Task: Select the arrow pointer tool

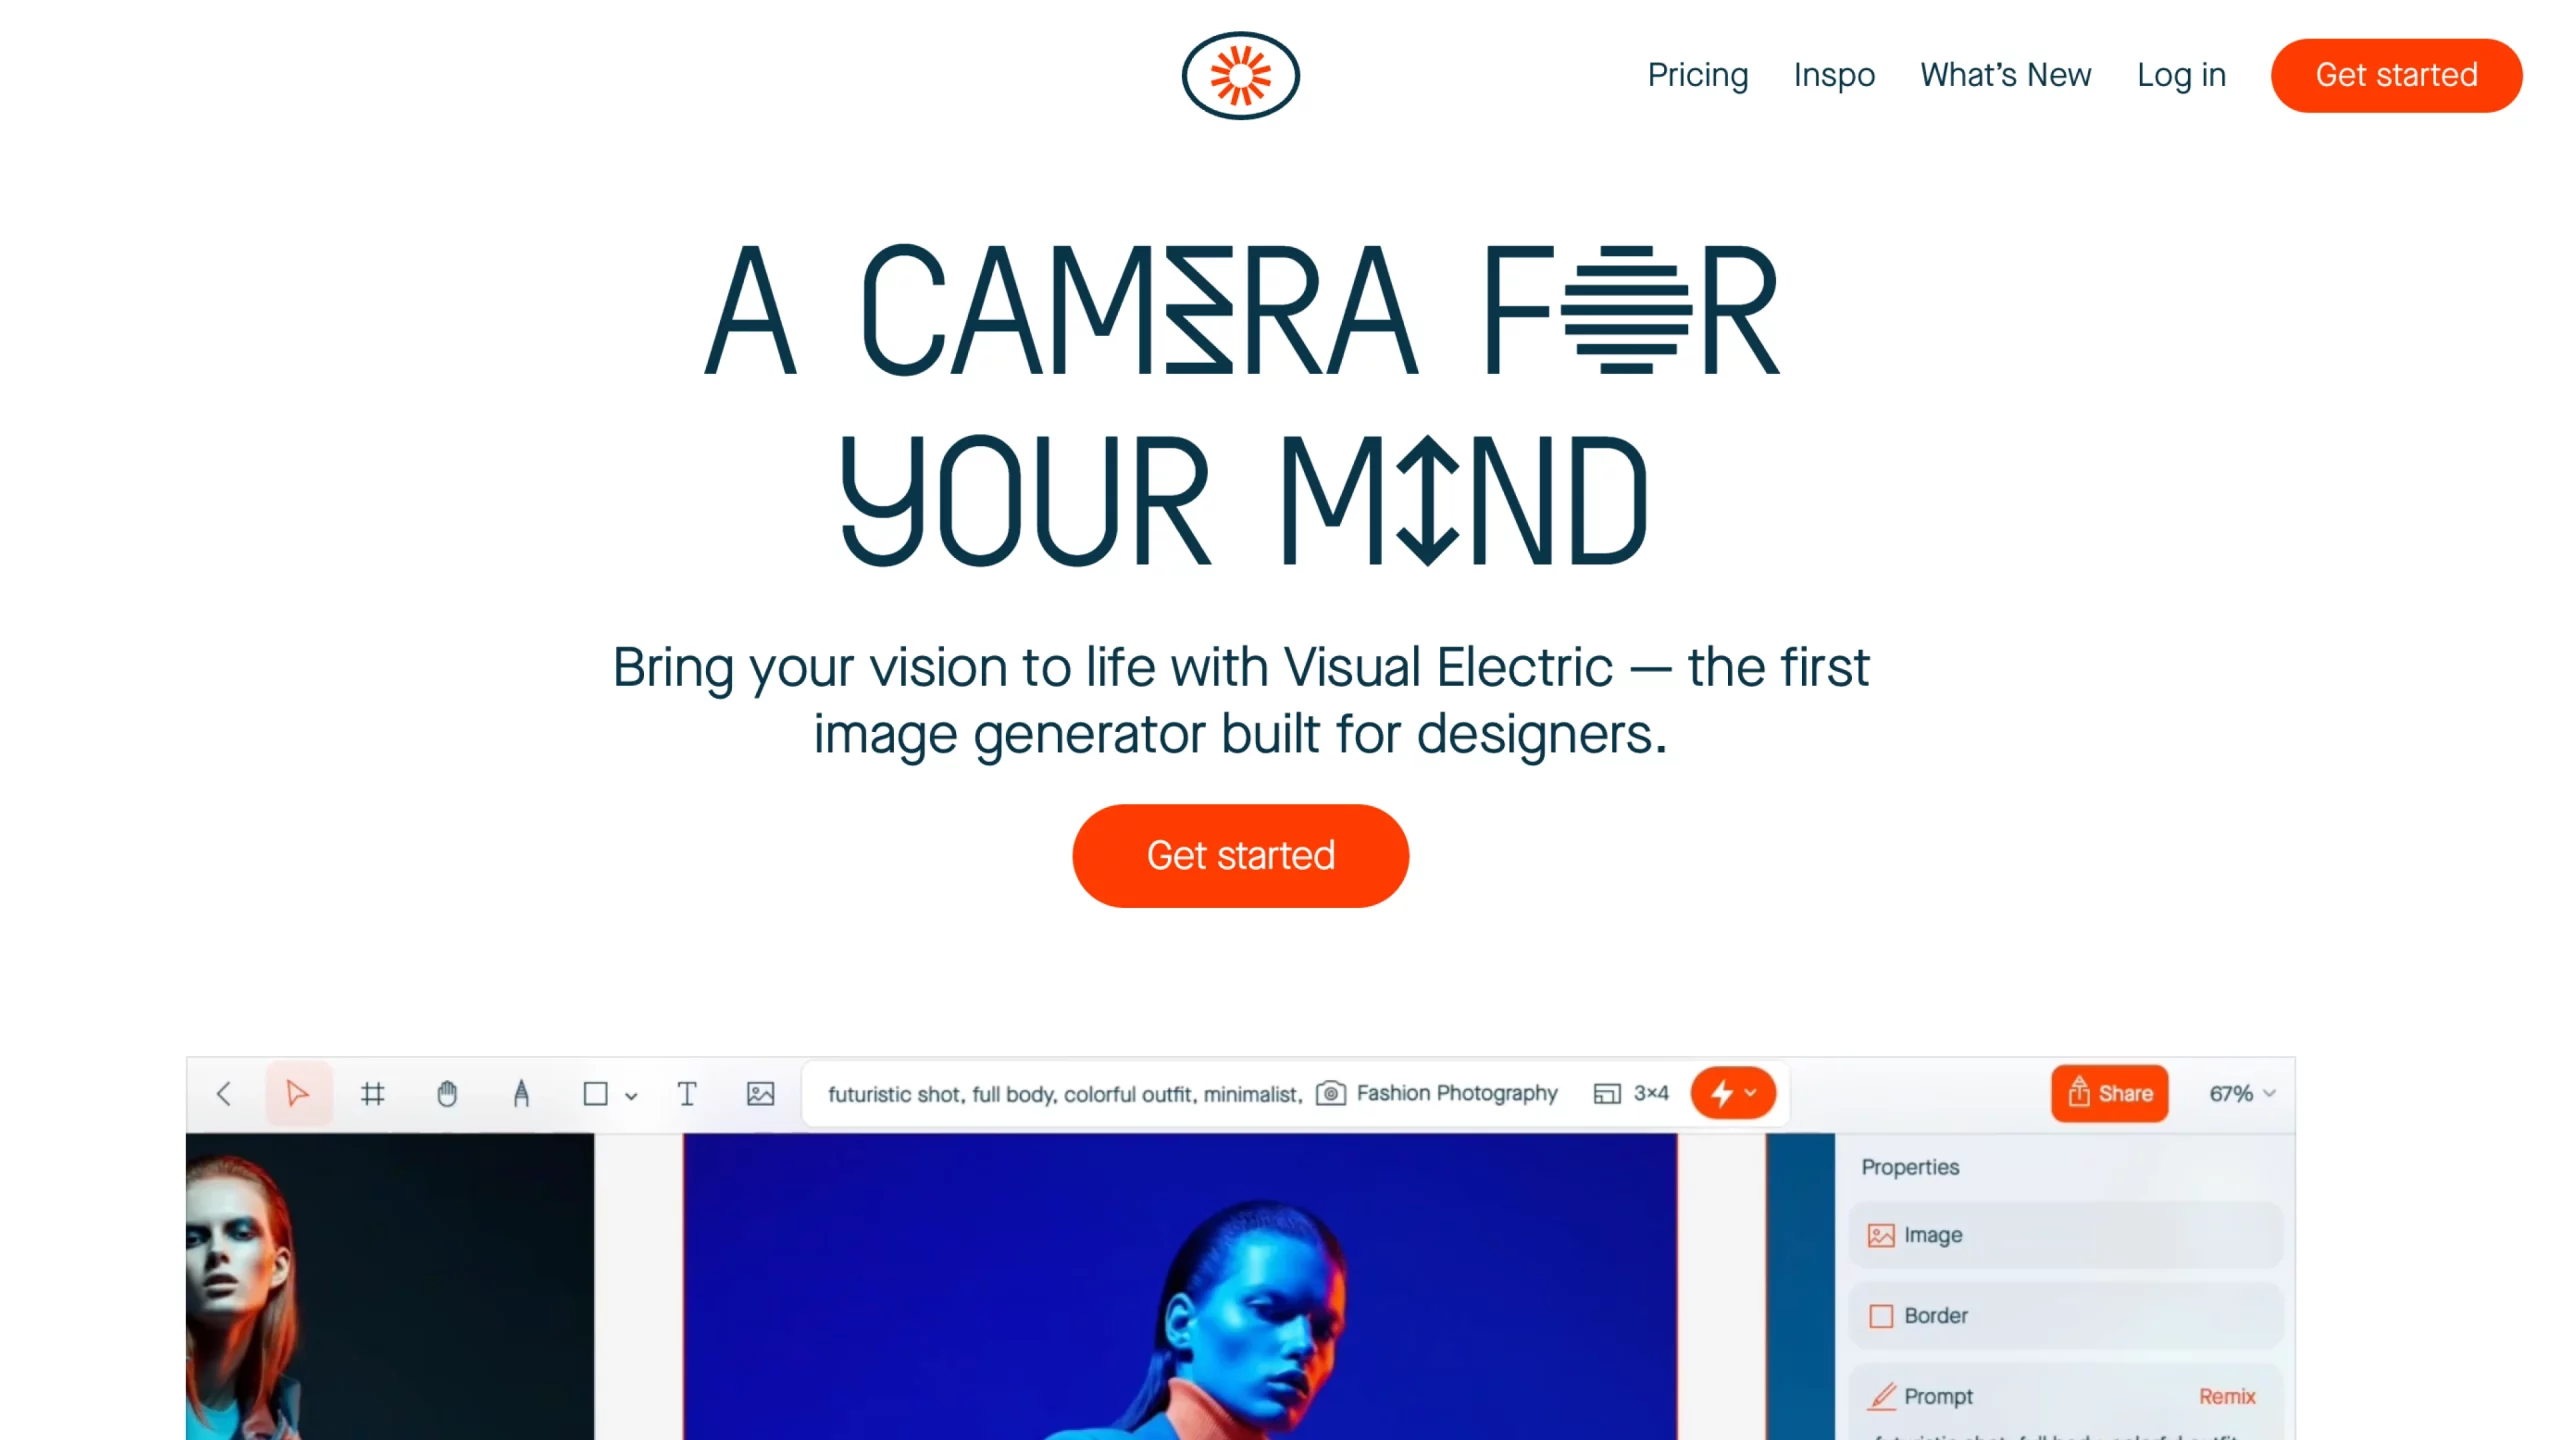Action: (x=297, y=1093)
